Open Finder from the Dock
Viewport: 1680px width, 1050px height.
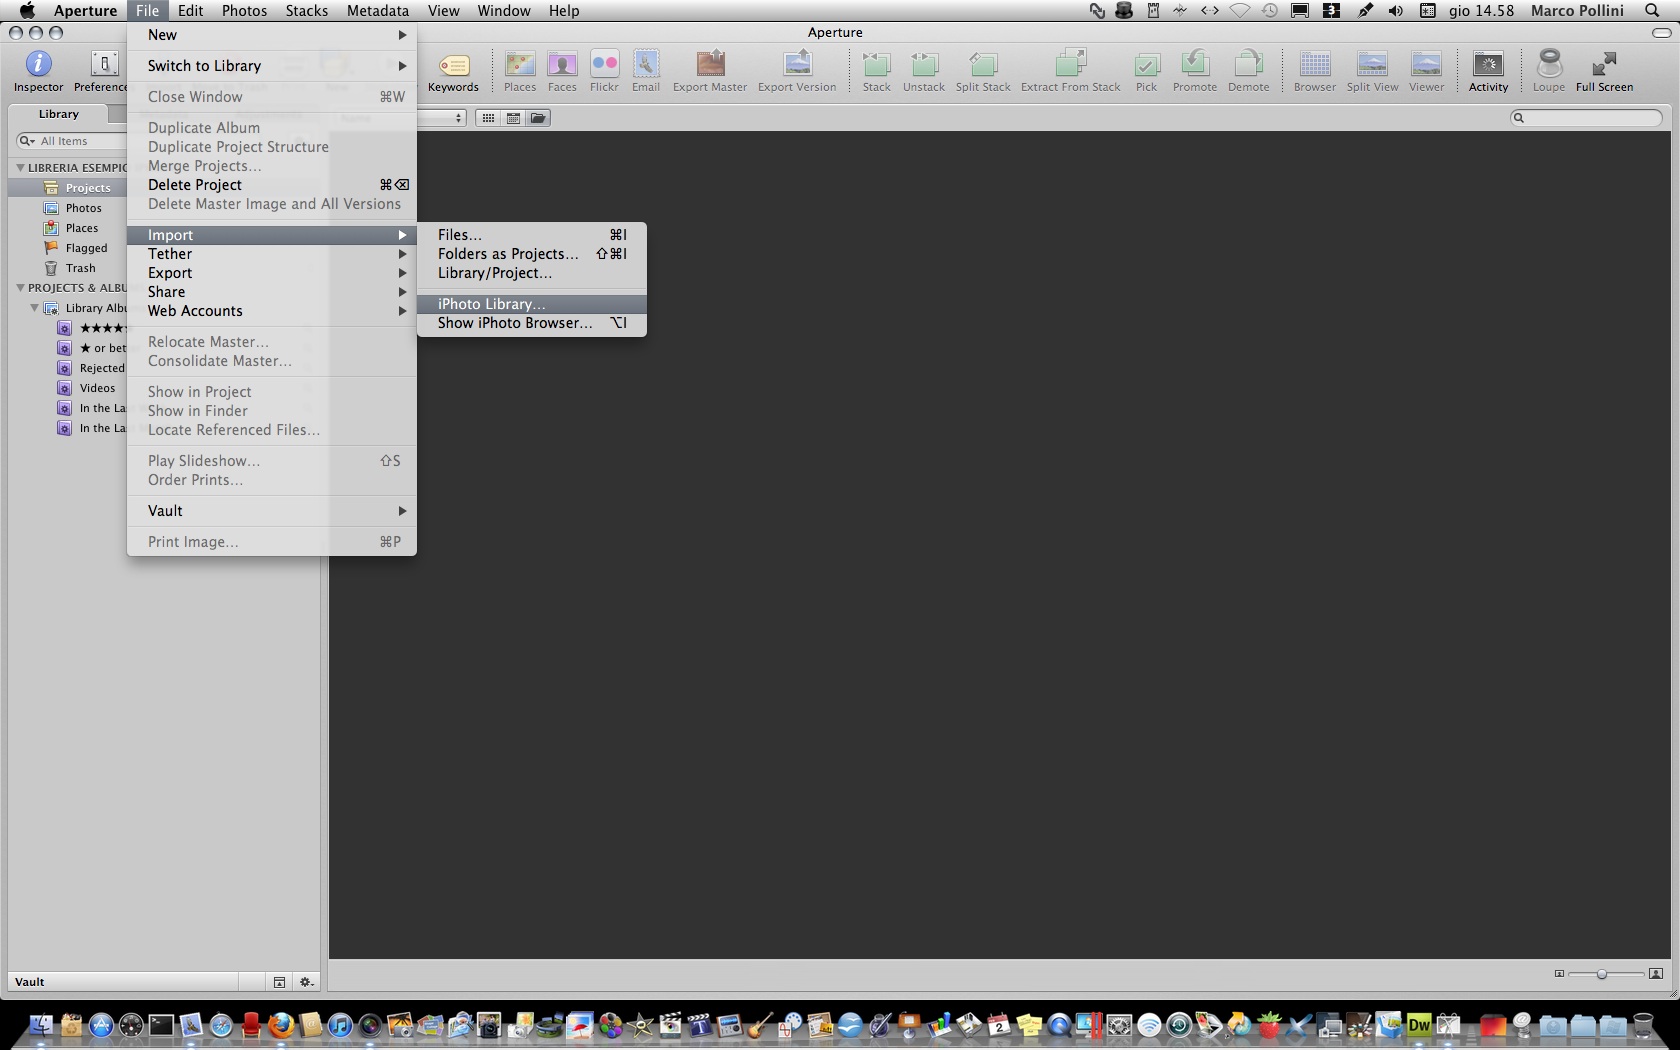pos(41,1025)
